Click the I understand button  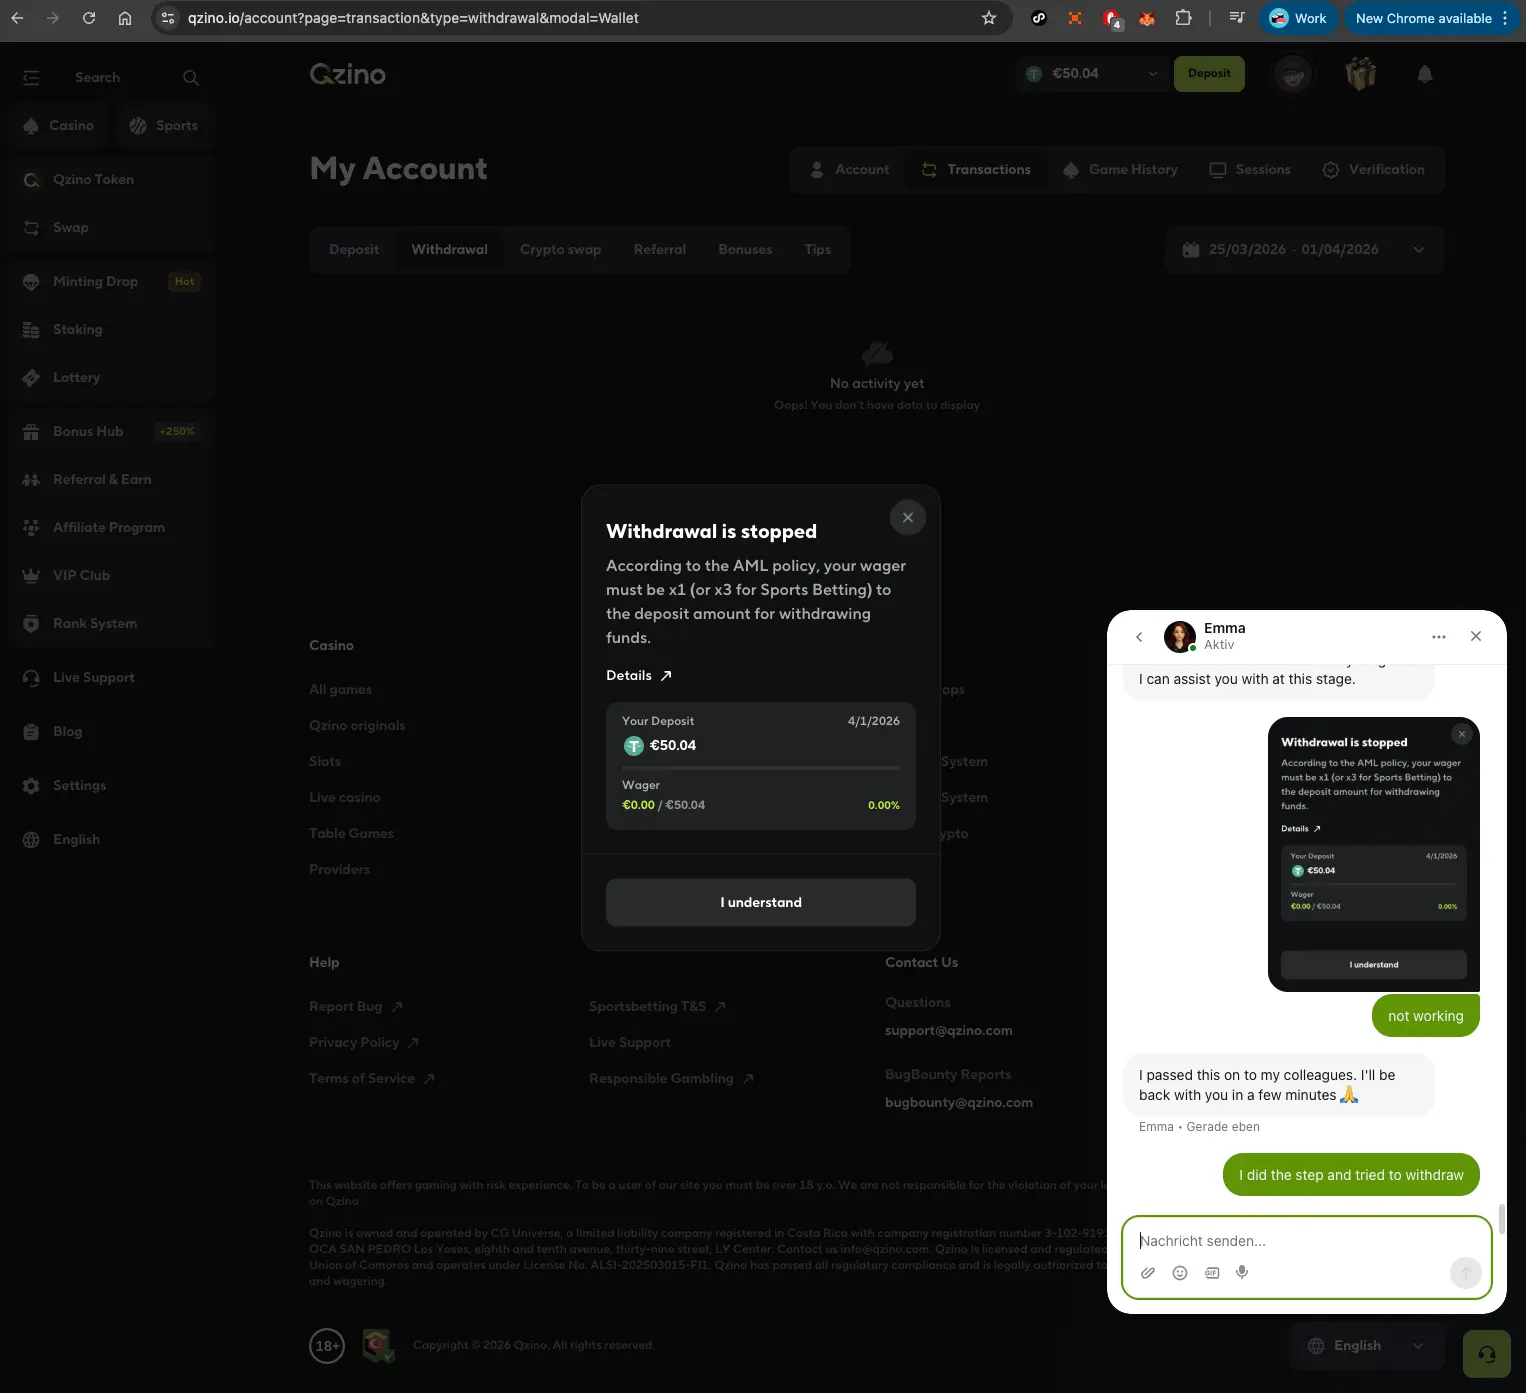coord(761,902)
